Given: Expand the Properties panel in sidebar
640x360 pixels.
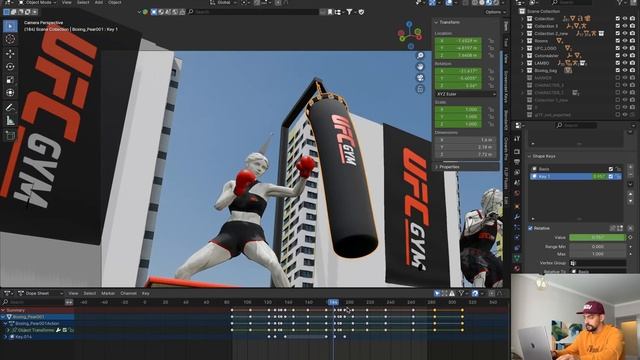Looking at the screenshot, I should [x=436, y=167].
